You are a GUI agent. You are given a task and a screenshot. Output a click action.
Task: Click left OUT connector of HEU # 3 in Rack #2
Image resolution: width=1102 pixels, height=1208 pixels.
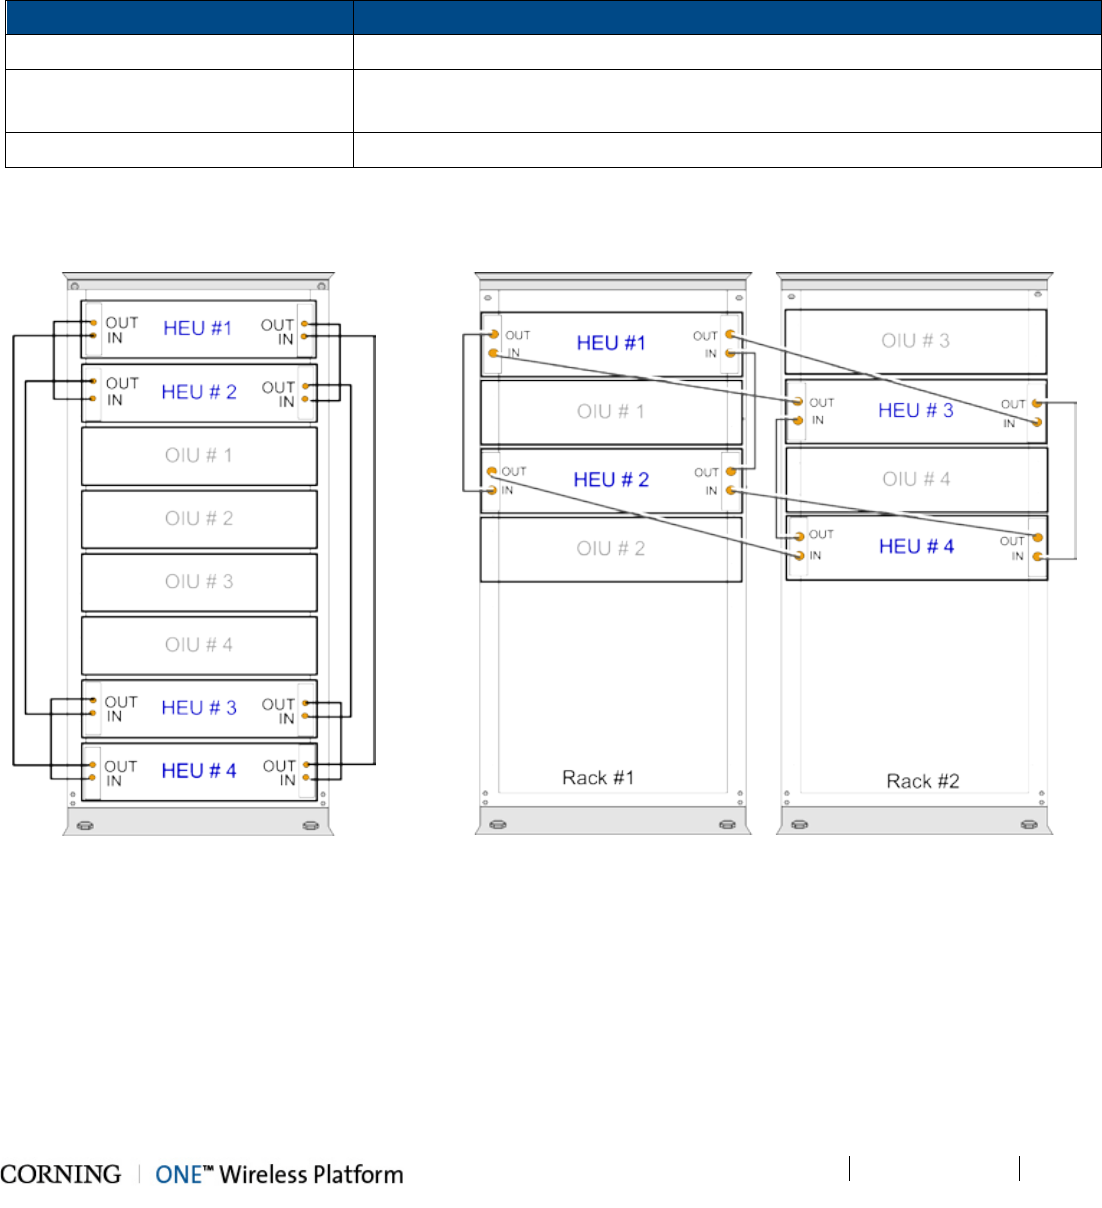[798, 402]
